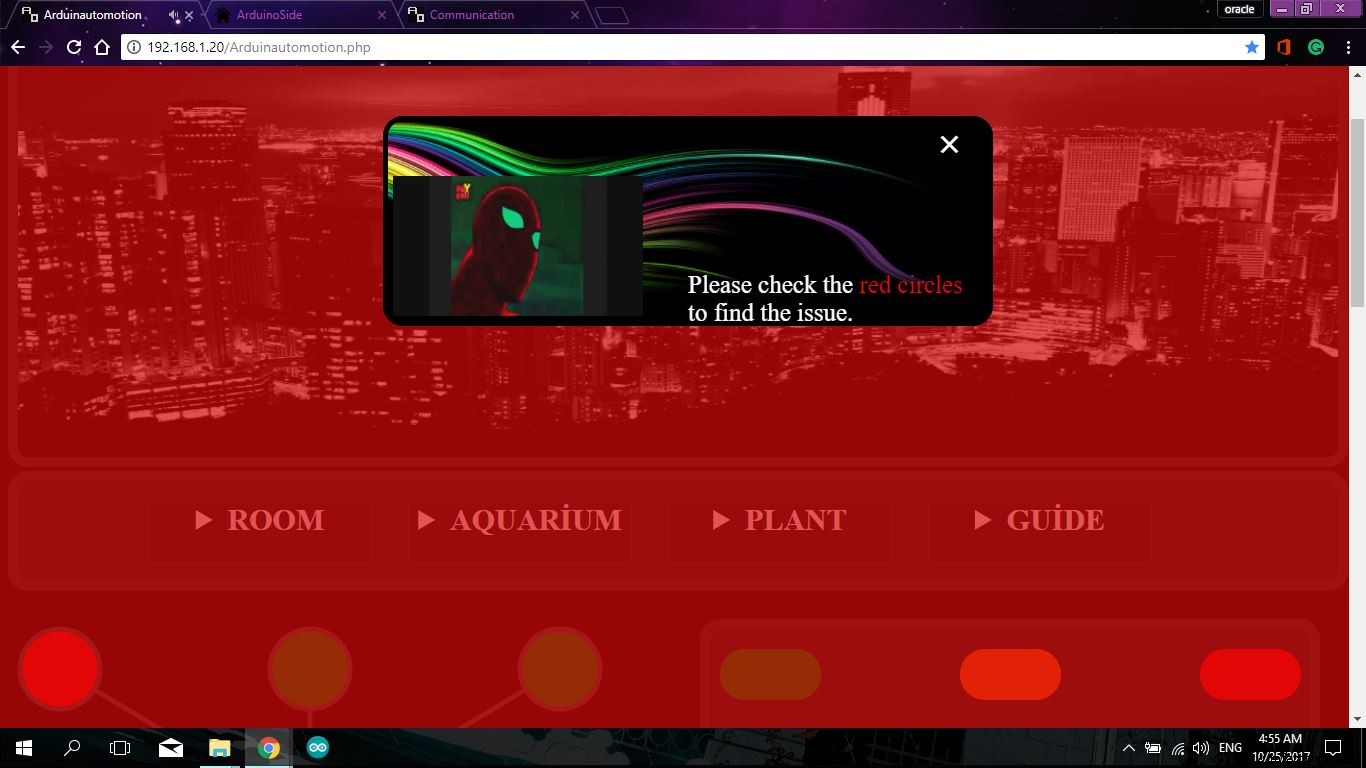Image resolution: width=1366 pixels, height=768 pixels.
Task: Expand the PLANT section
Action: [780, 520]
